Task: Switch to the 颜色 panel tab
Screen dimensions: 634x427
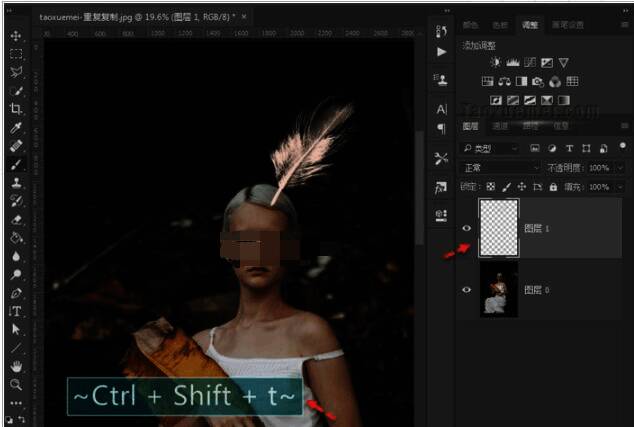Action: point(471,23)
